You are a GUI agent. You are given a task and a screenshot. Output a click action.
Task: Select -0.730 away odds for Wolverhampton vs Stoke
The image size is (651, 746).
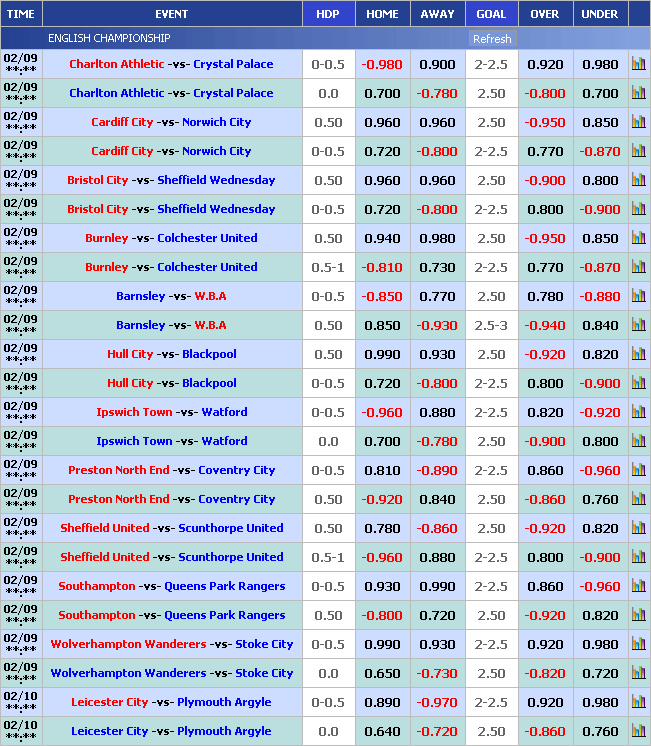[437, 673]
